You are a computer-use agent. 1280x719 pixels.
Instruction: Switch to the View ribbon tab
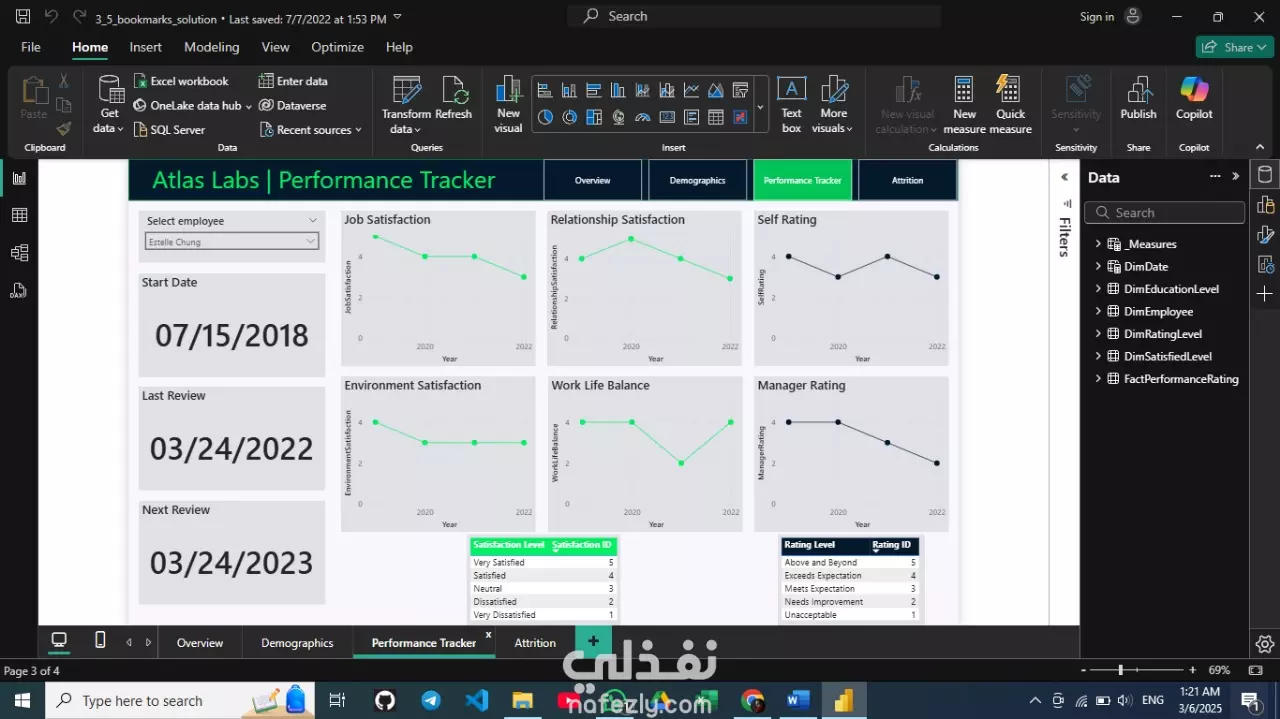[275, 47]
